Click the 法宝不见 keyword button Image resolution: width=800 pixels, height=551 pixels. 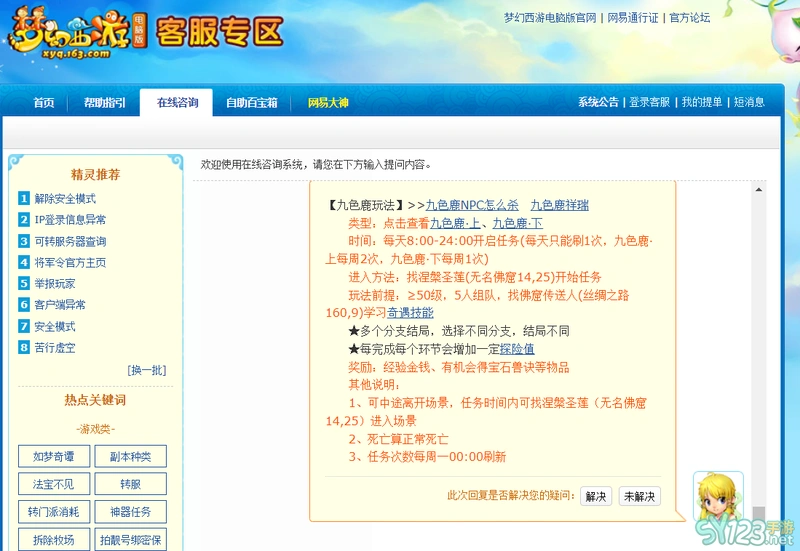[54, 484]
